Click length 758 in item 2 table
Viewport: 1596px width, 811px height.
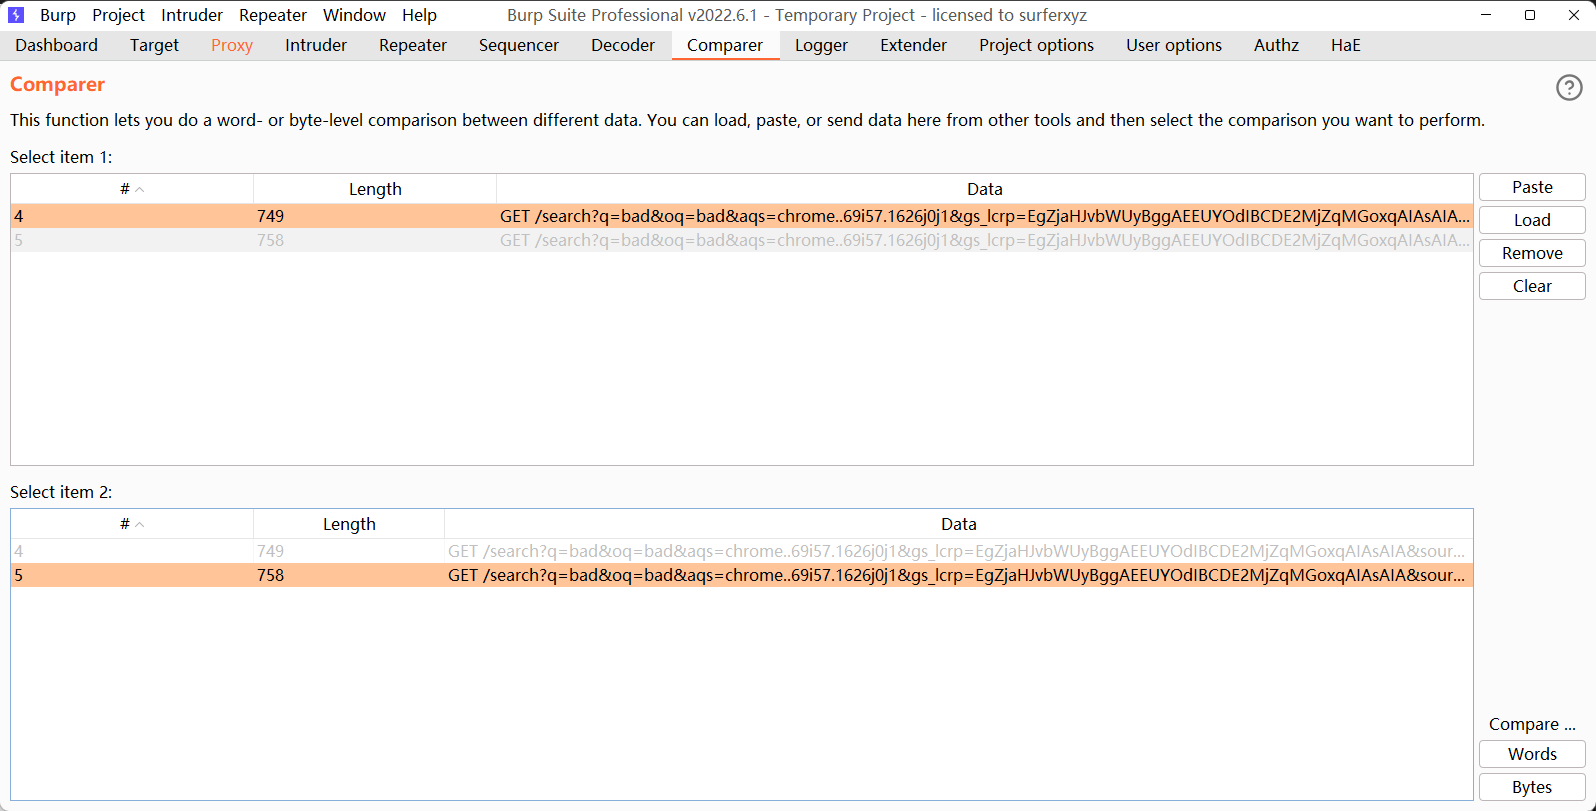tap(270, 575)
